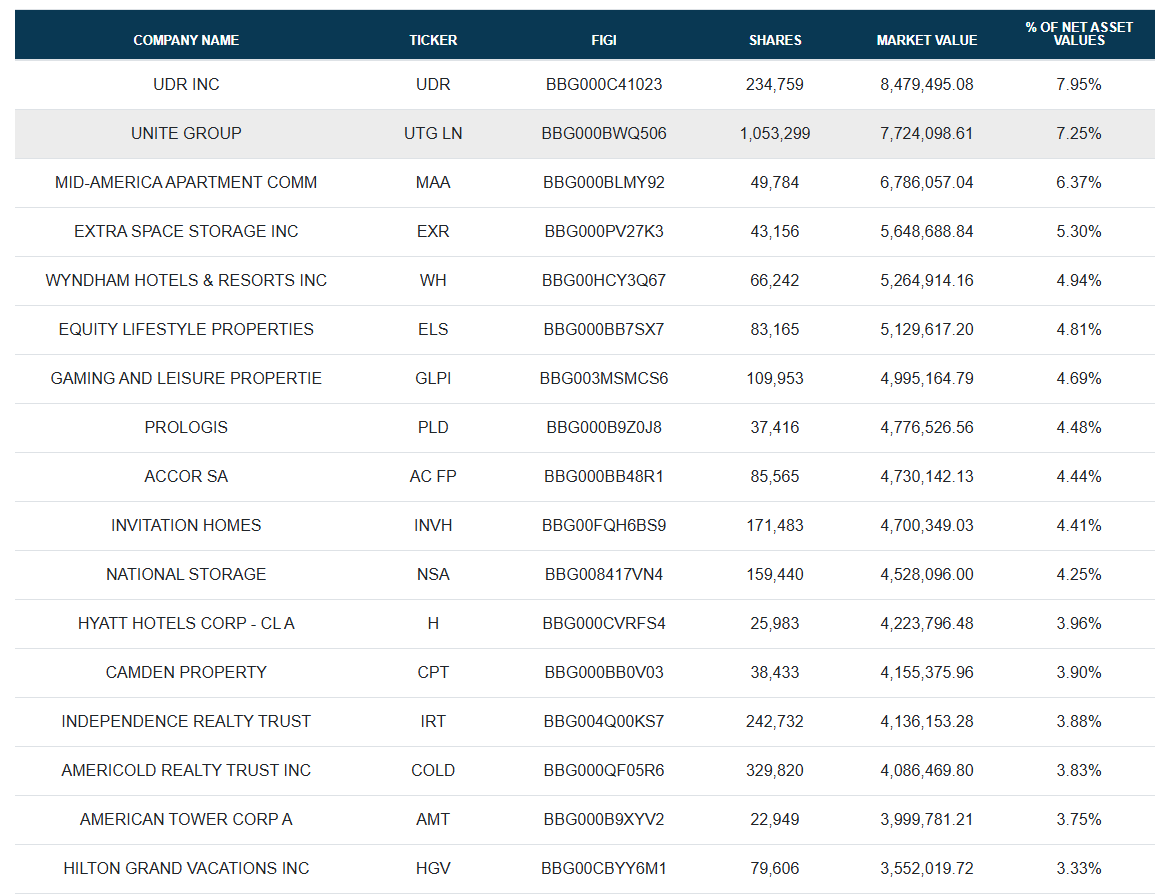Select WYNDHAM HOTELS & RESORTS INC cell
The image size is (1161, 895).
tap(186, 280)
